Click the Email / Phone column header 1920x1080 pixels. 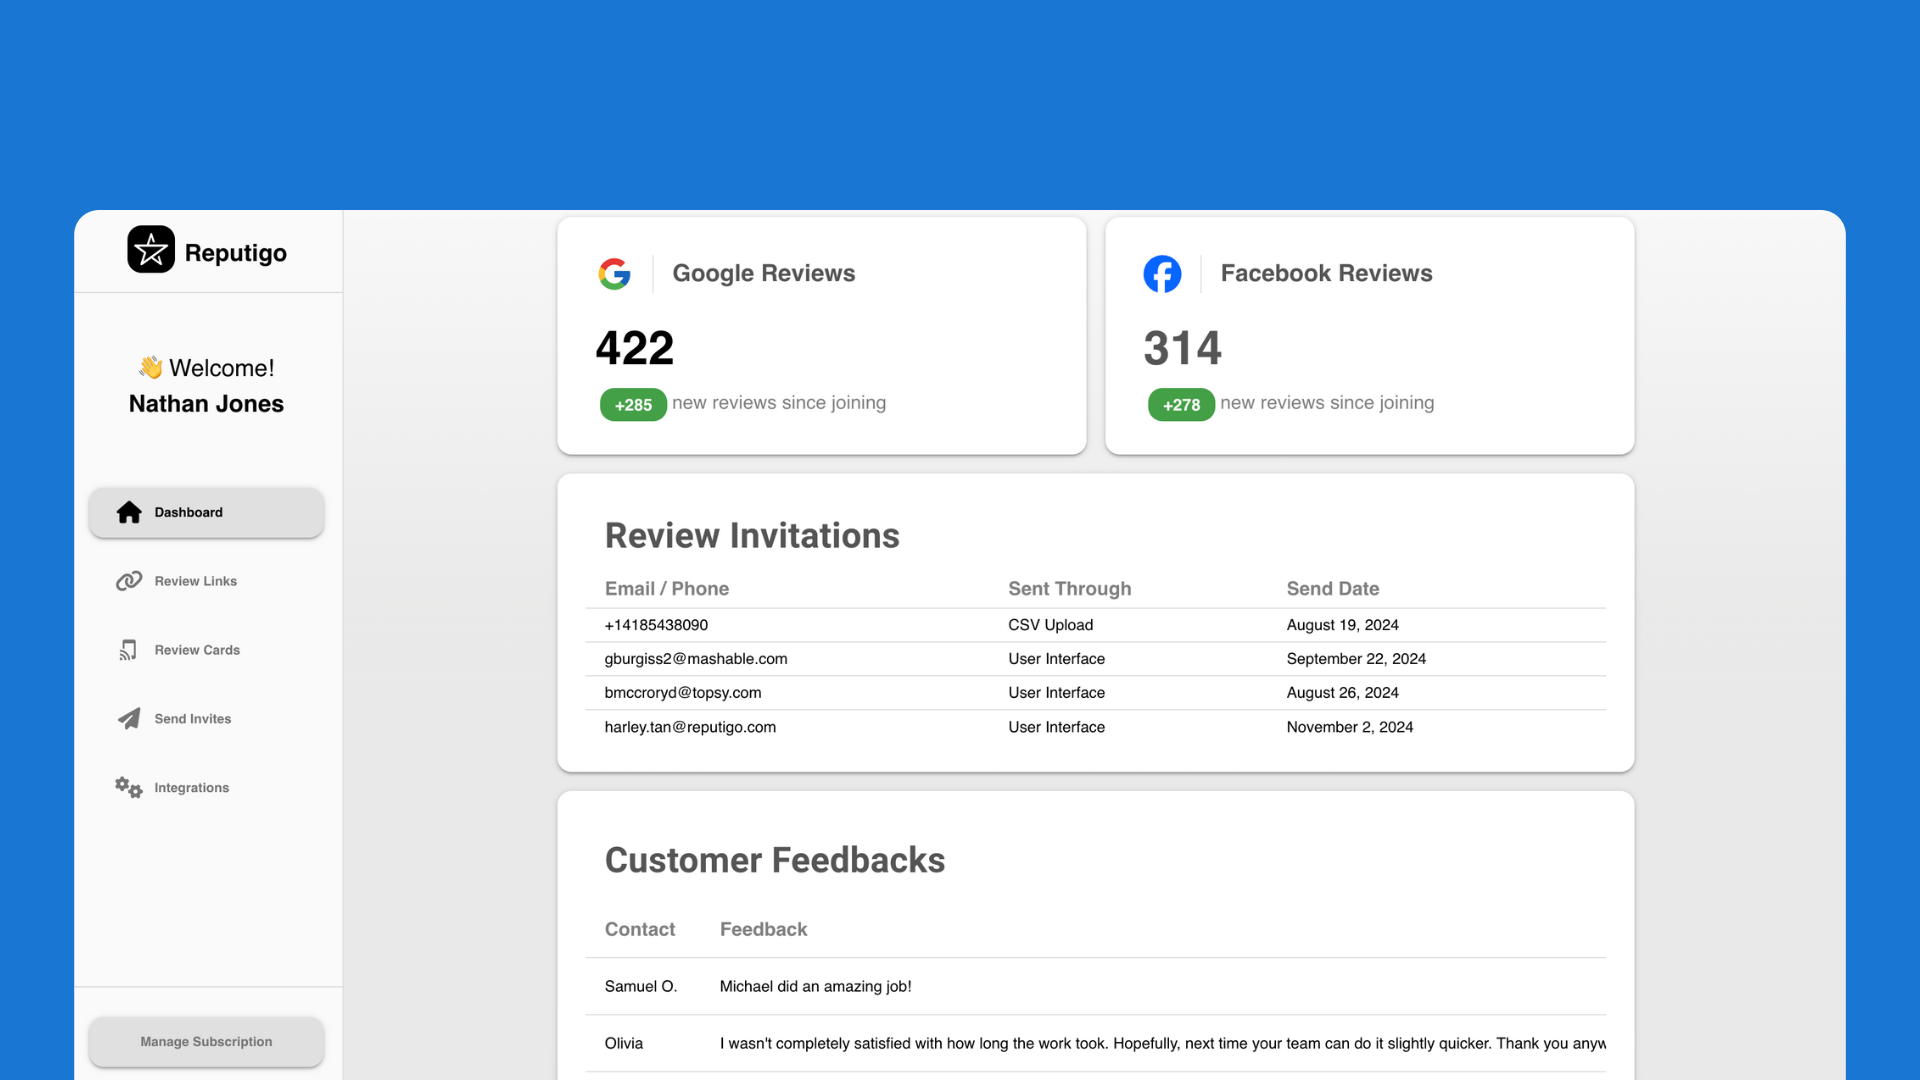667,589
